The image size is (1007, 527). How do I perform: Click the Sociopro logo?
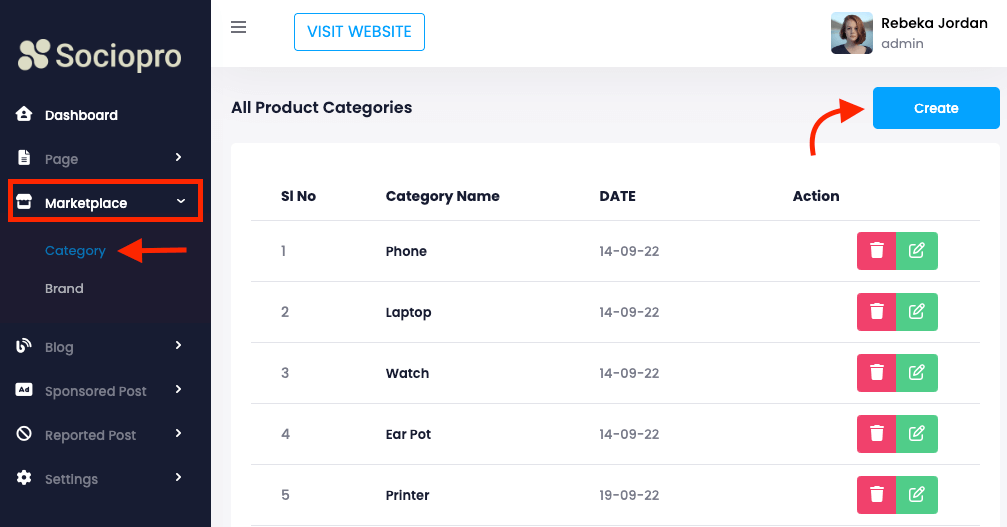coord(100,55)
